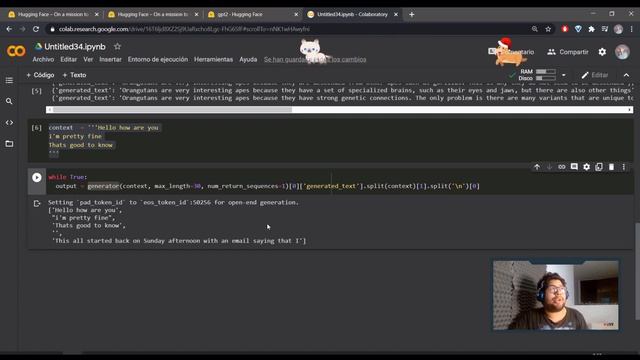Clear the cell output icon
The height and width of the screenshot is (360, 640).
click(37, 203)
